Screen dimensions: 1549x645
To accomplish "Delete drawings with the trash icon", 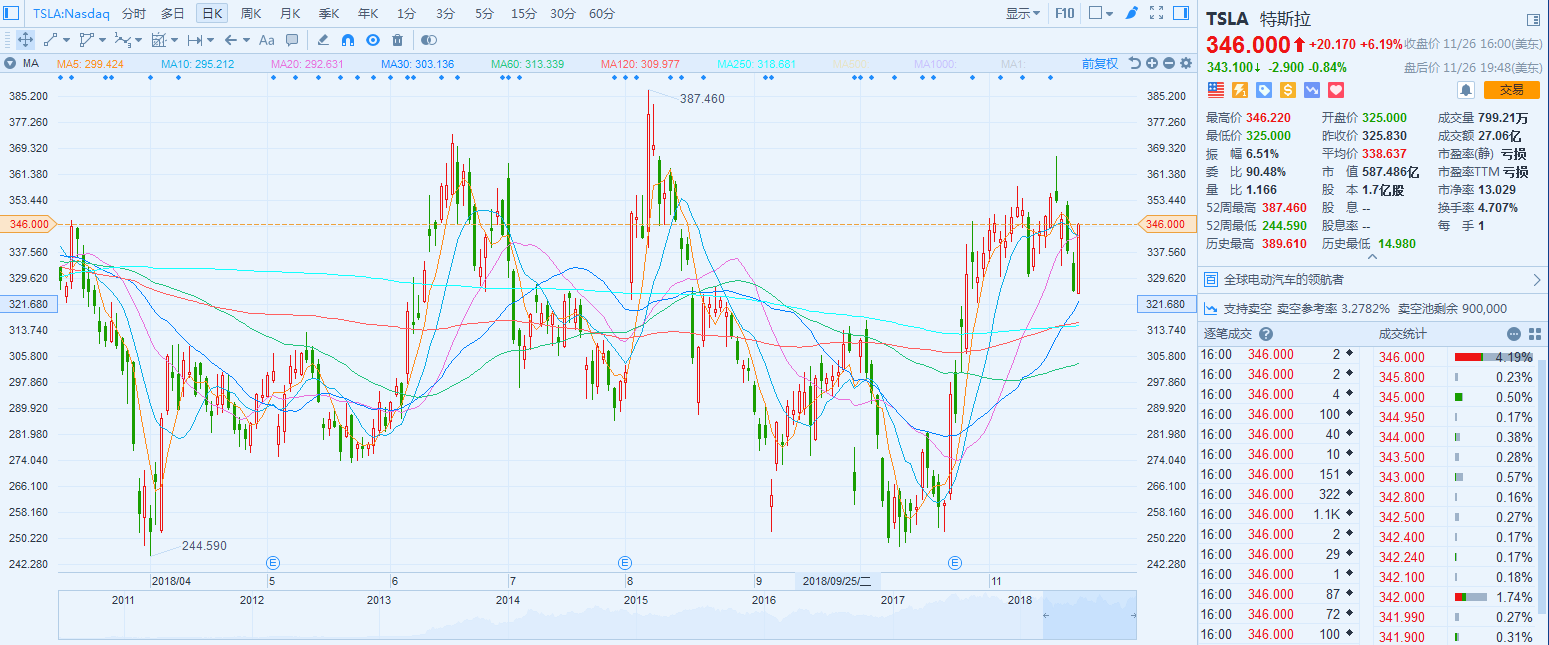I will (x=398, y=40).
